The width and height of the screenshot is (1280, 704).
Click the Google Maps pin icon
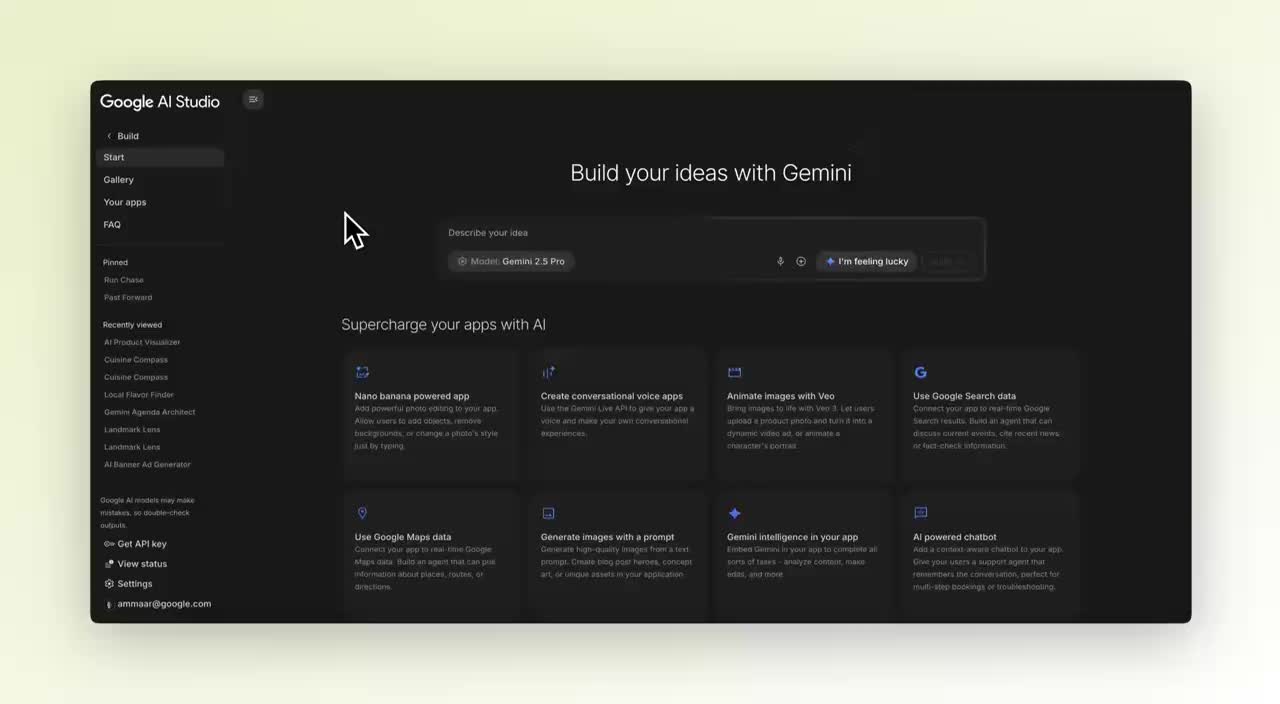362,513
